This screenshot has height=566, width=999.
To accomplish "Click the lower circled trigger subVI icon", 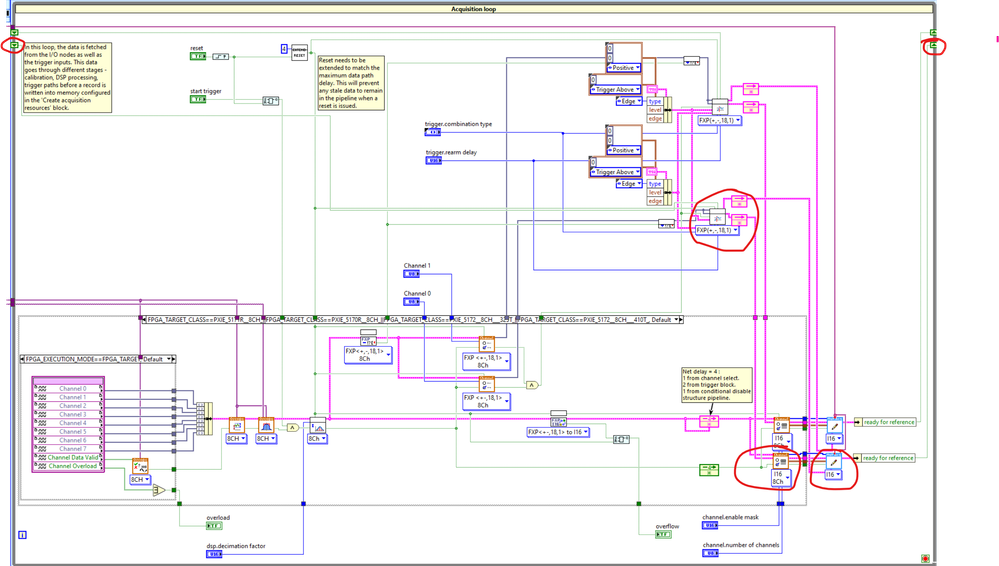I will 717,217.
